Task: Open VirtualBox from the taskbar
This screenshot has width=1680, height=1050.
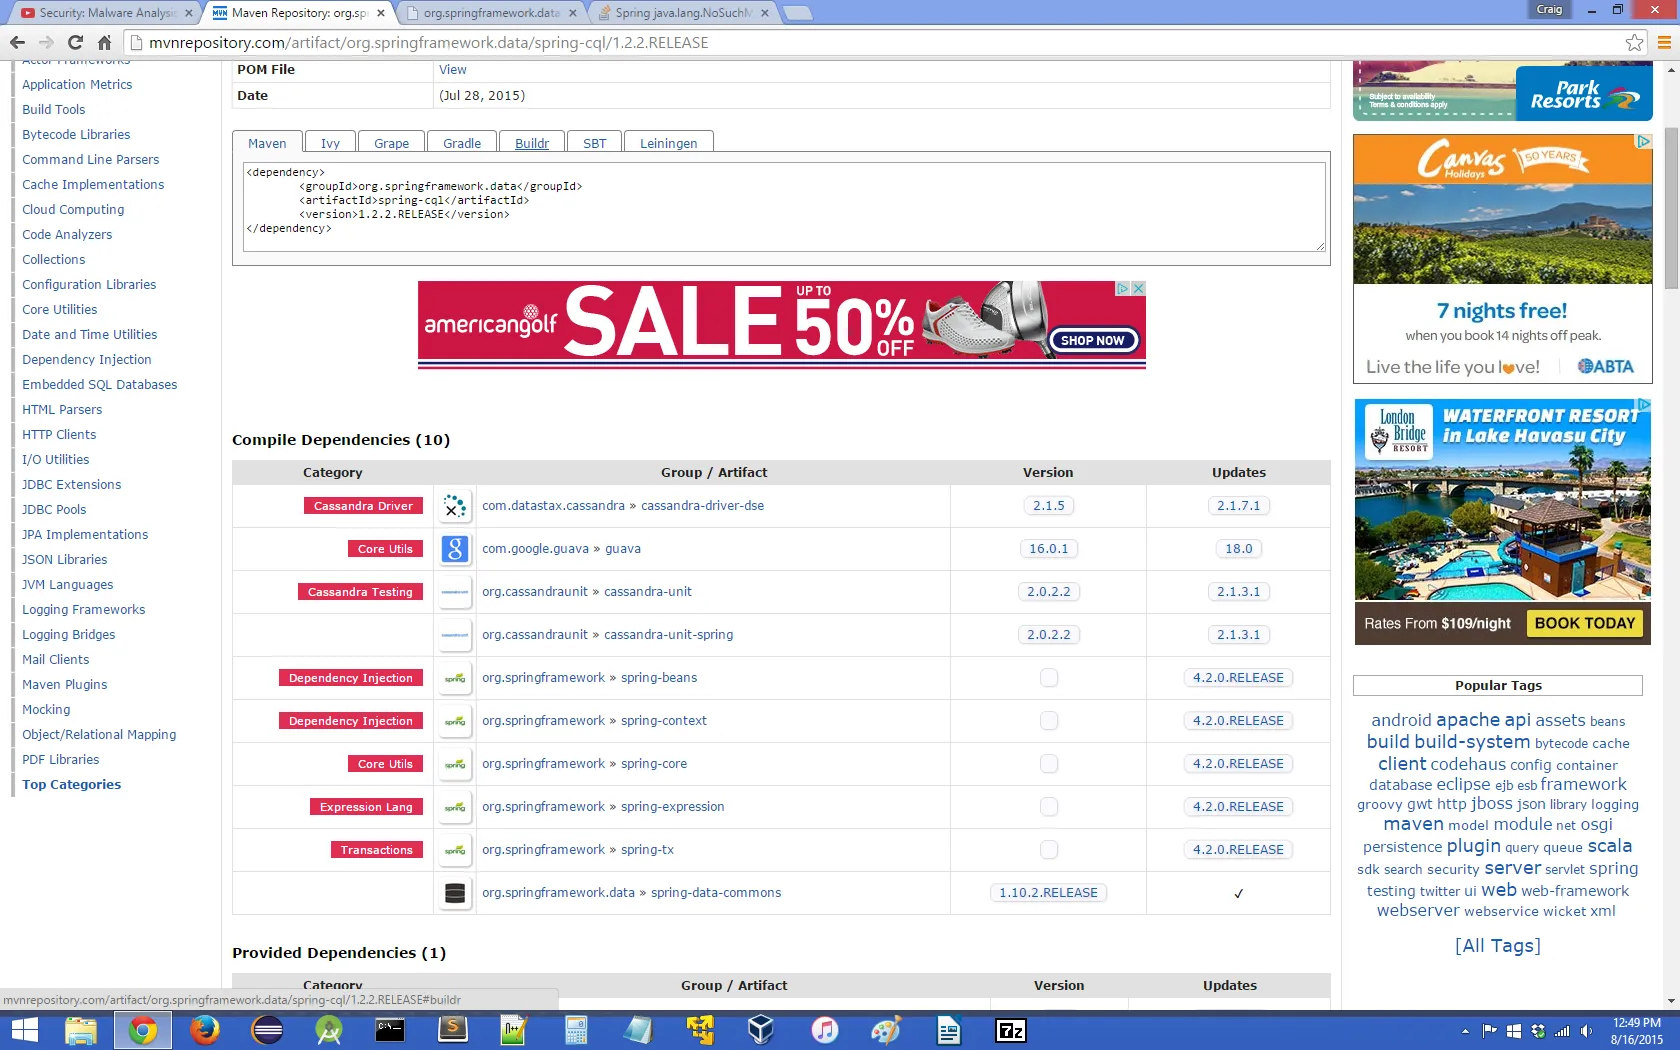Action: tap(761, 1030)
